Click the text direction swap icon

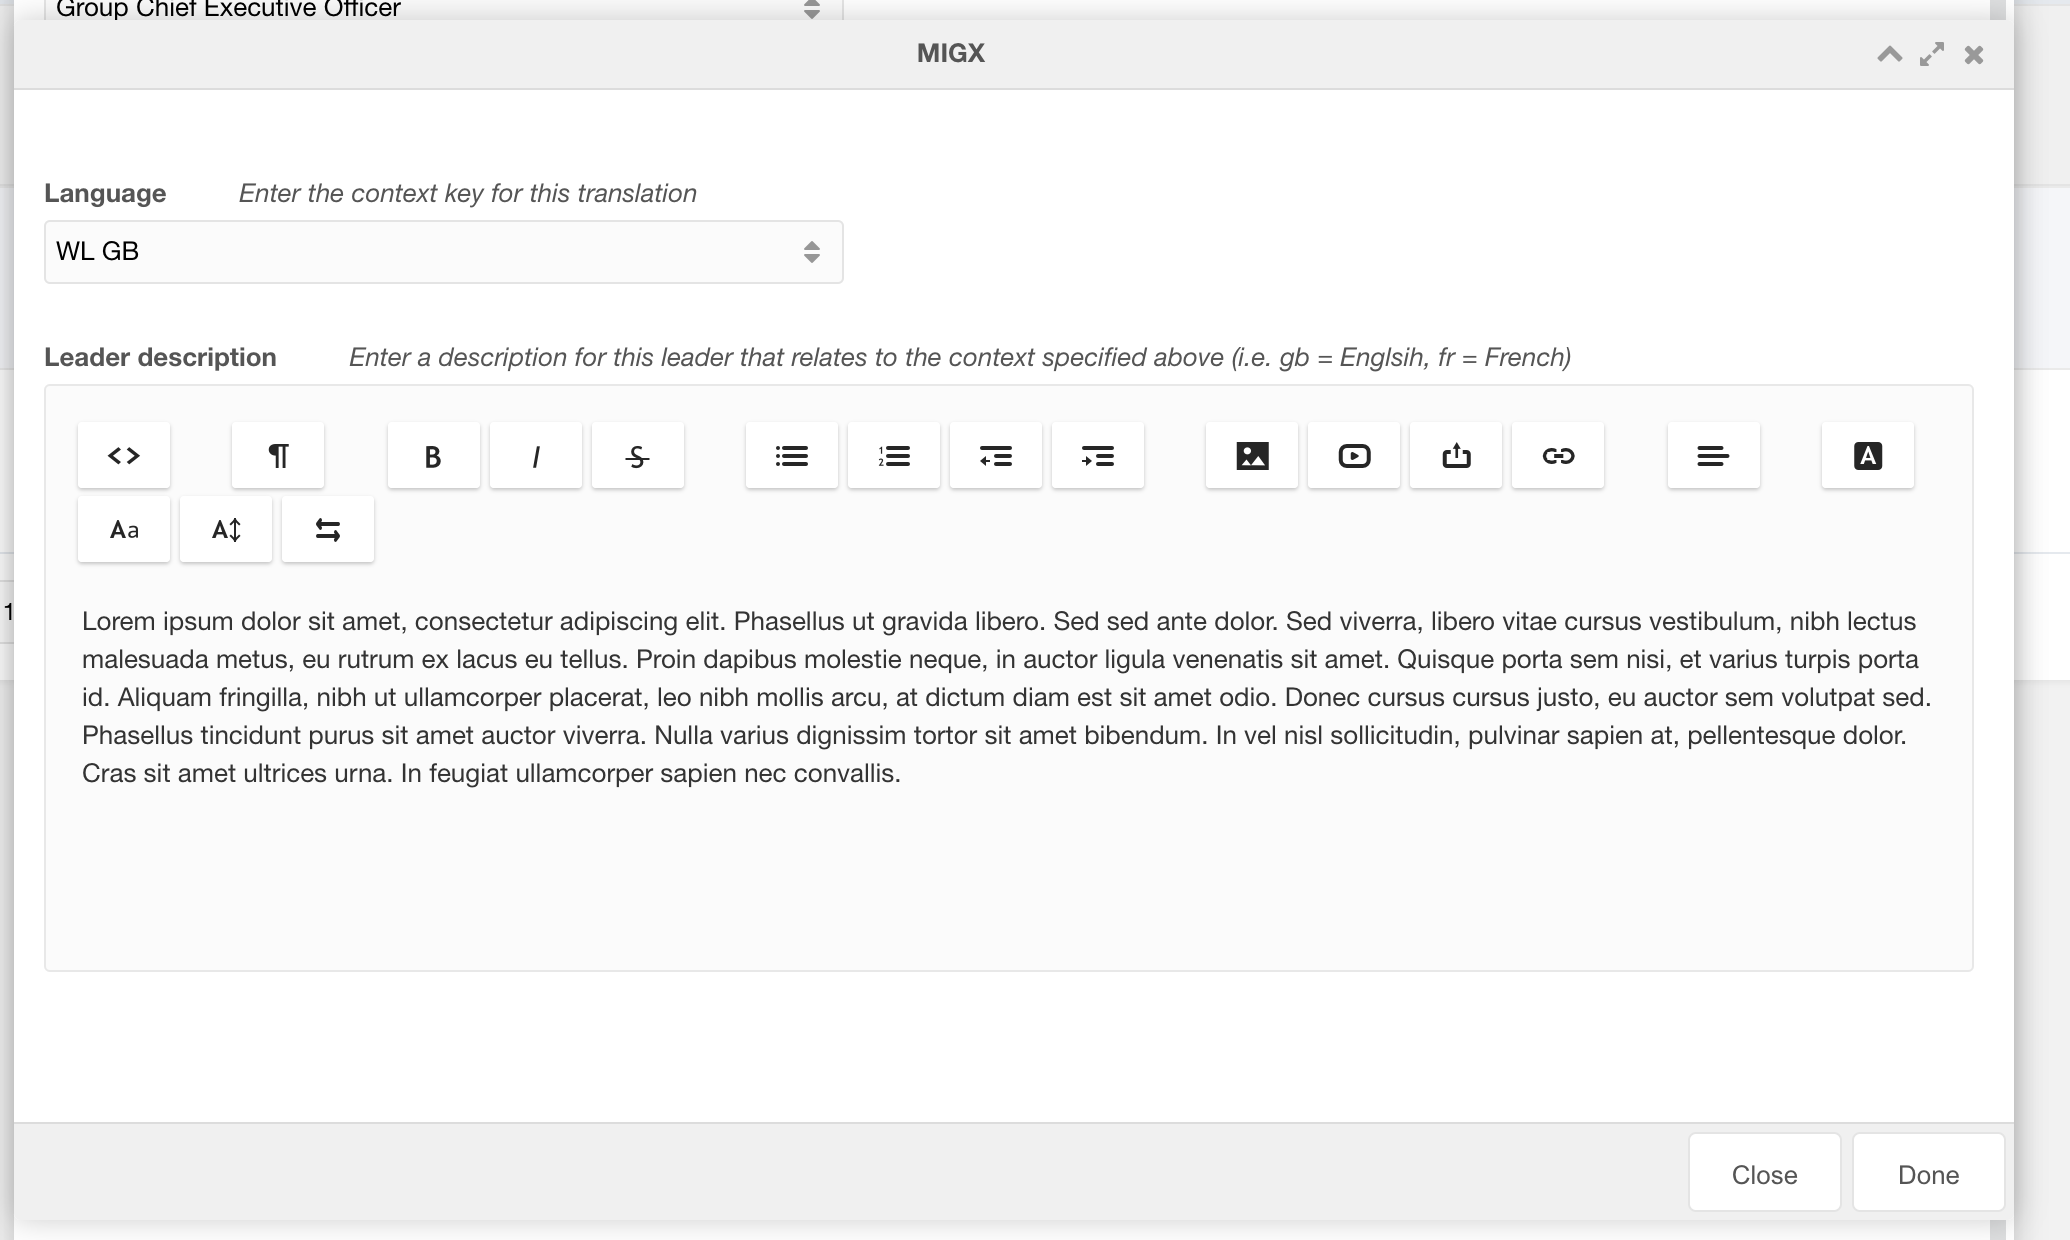(x=328, y=529)
